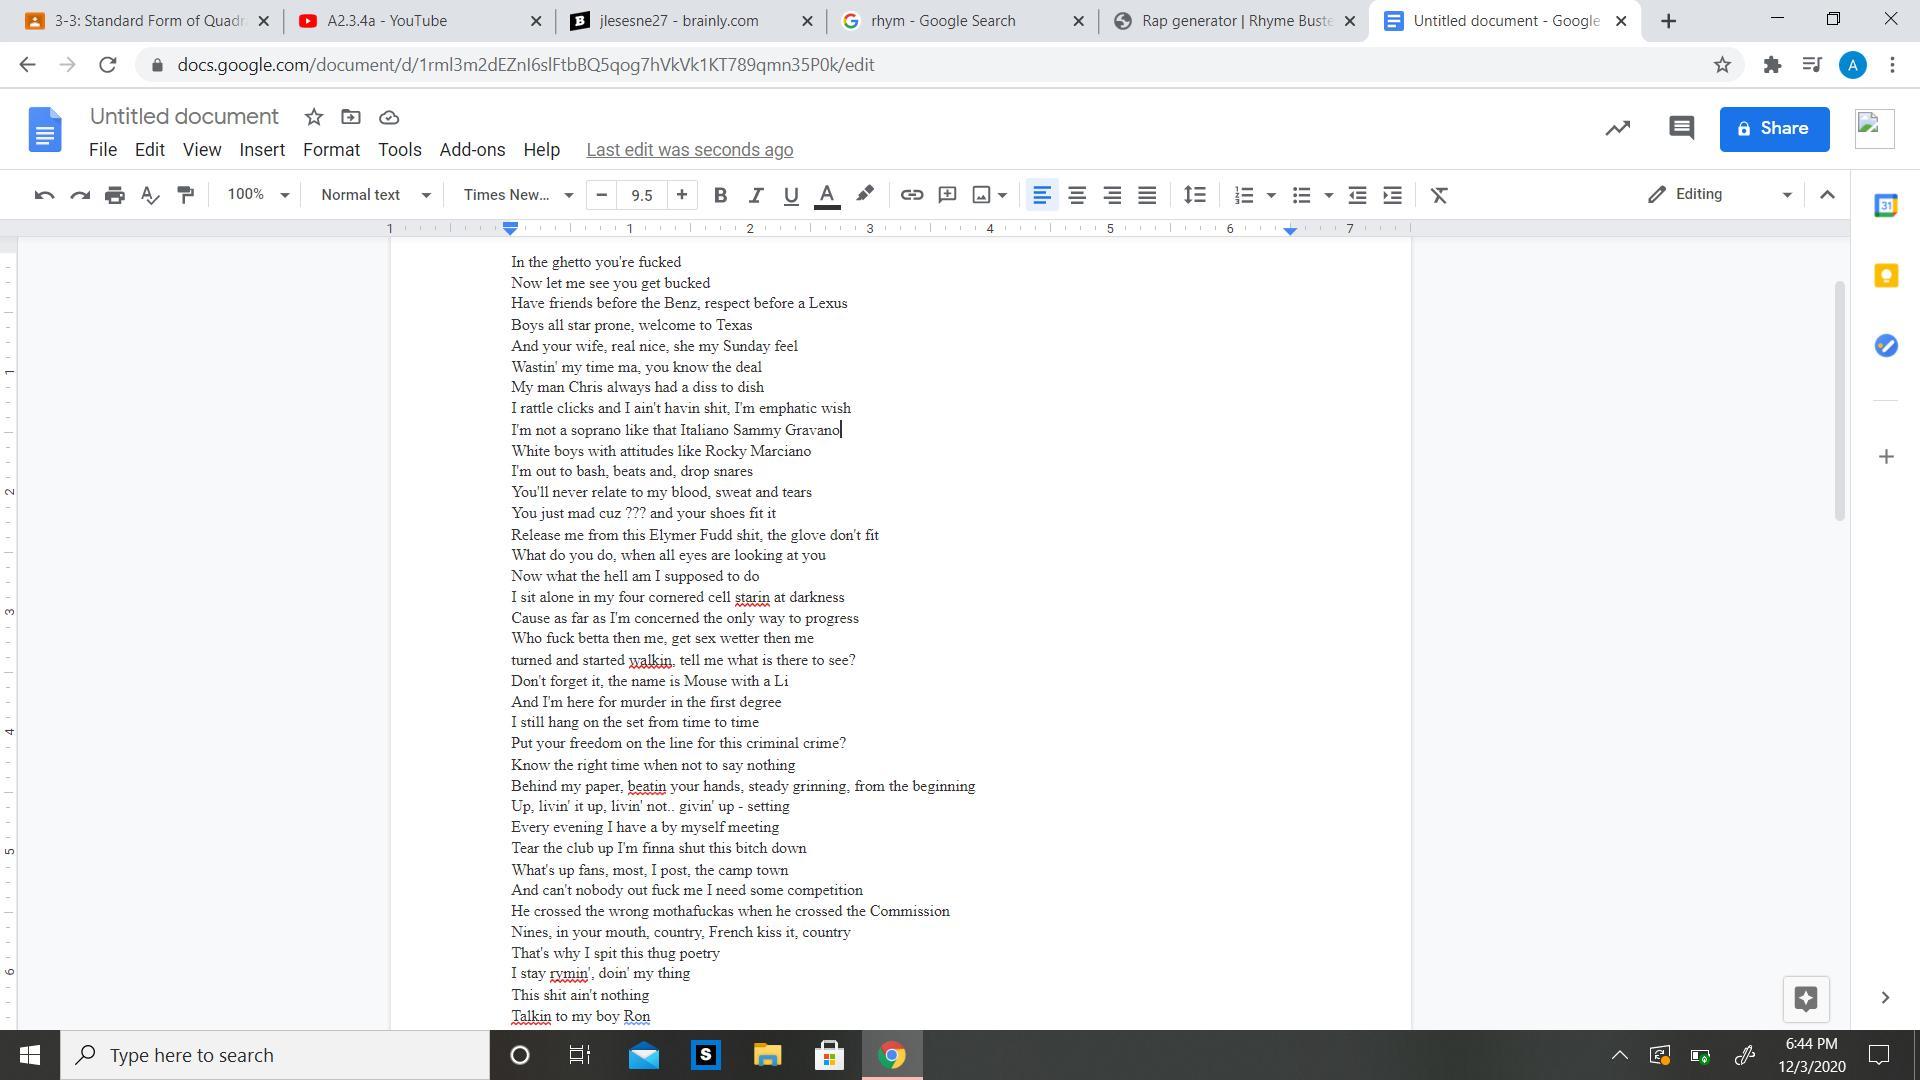Toggle bold formatting

720,195
